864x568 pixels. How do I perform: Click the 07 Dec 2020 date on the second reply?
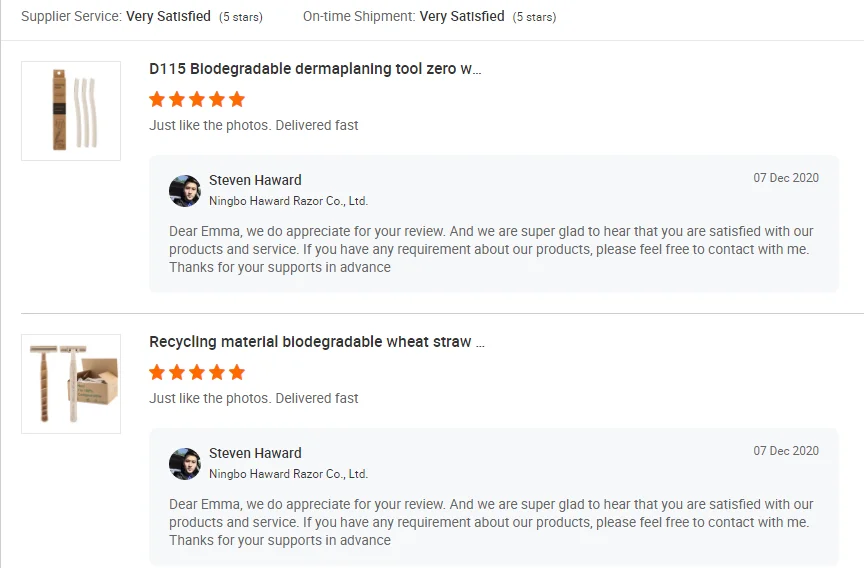[786, 451]
